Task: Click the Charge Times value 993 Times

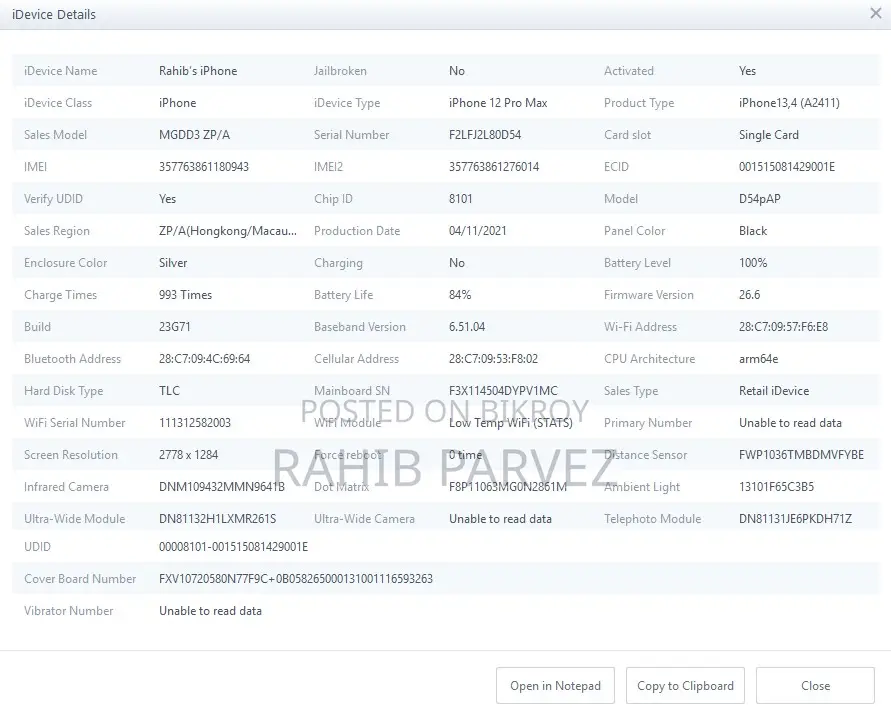Action: tap(185, 295)
